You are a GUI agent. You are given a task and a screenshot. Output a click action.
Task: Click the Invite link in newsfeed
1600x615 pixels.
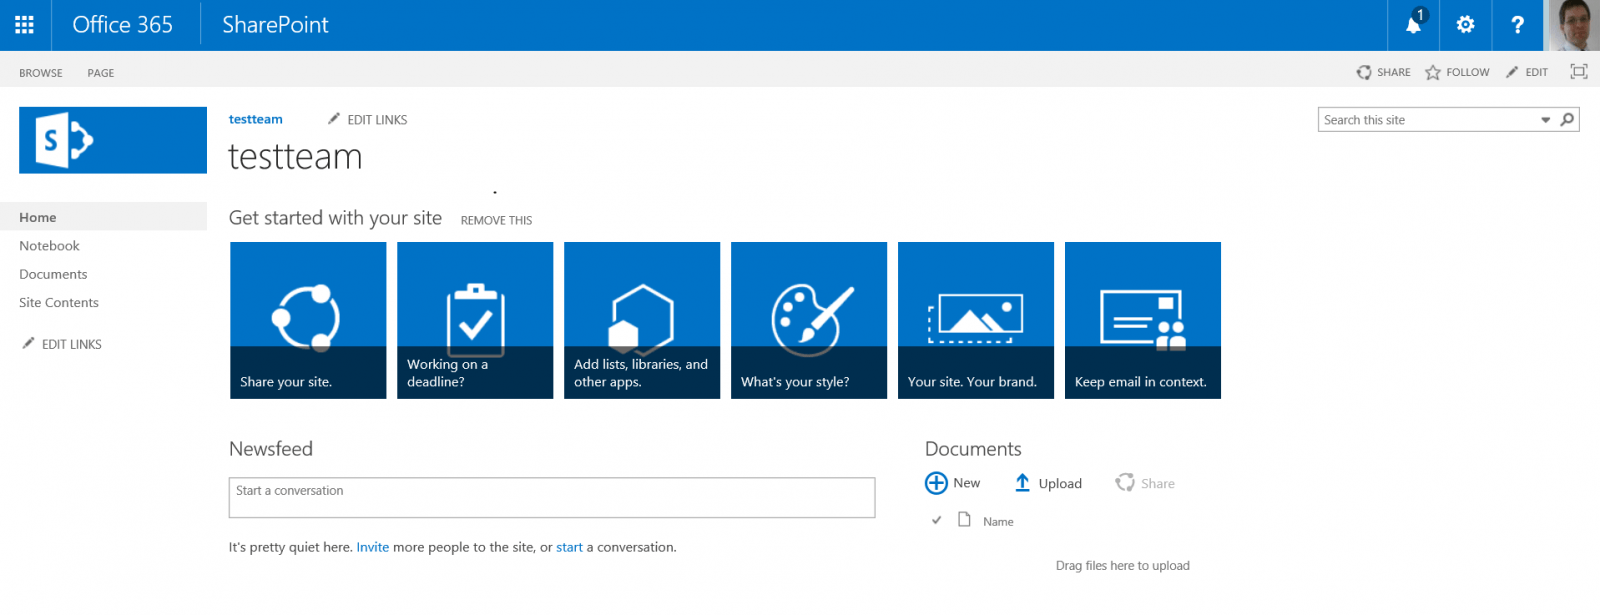(373, 547)
